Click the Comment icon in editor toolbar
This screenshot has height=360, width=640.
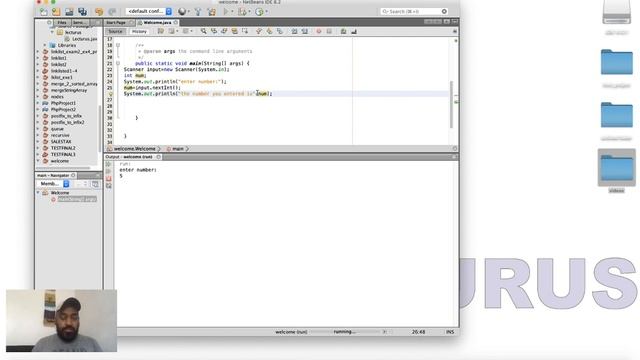[x=343, y=31]
